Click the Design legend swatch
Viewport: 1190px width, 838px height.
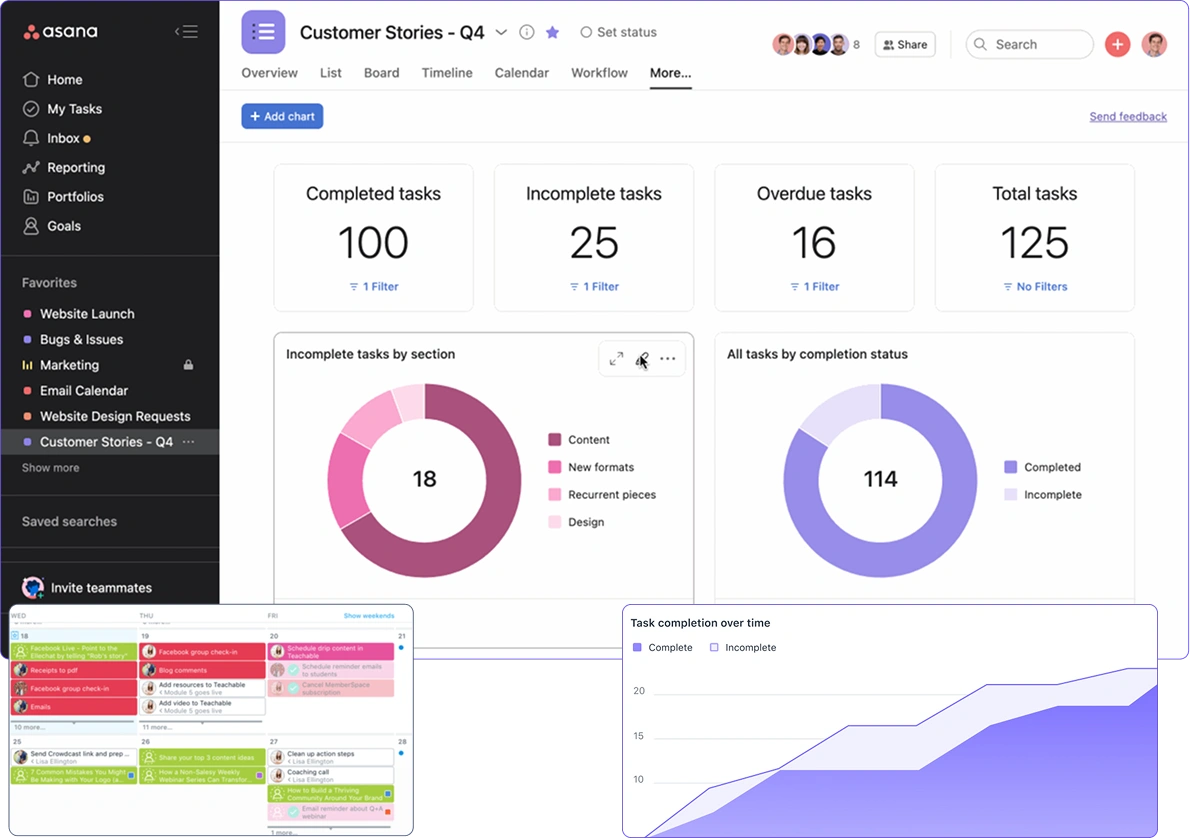[555, 521]
